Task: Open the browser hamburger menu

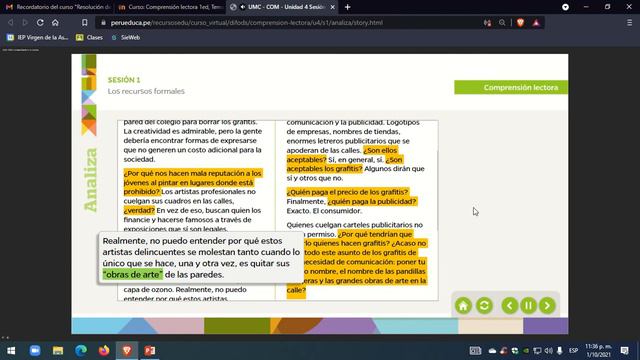Action: coord(629,23)
